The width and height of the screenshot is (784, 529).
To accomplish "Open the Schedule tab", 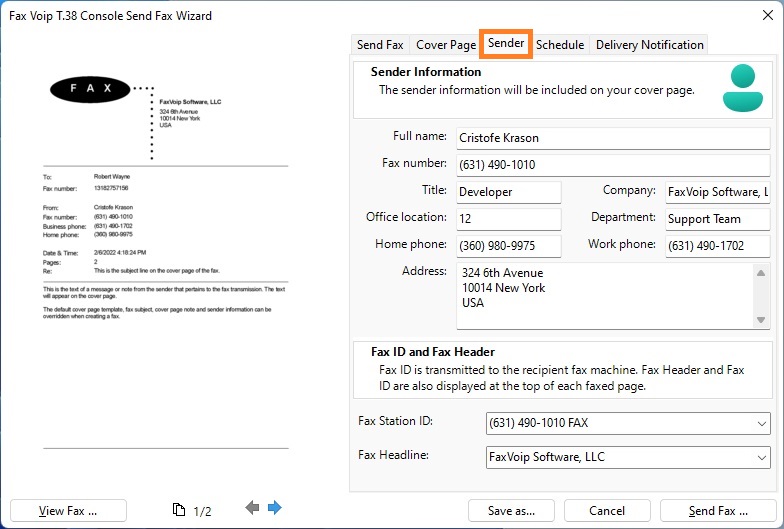I will [560, 44].
